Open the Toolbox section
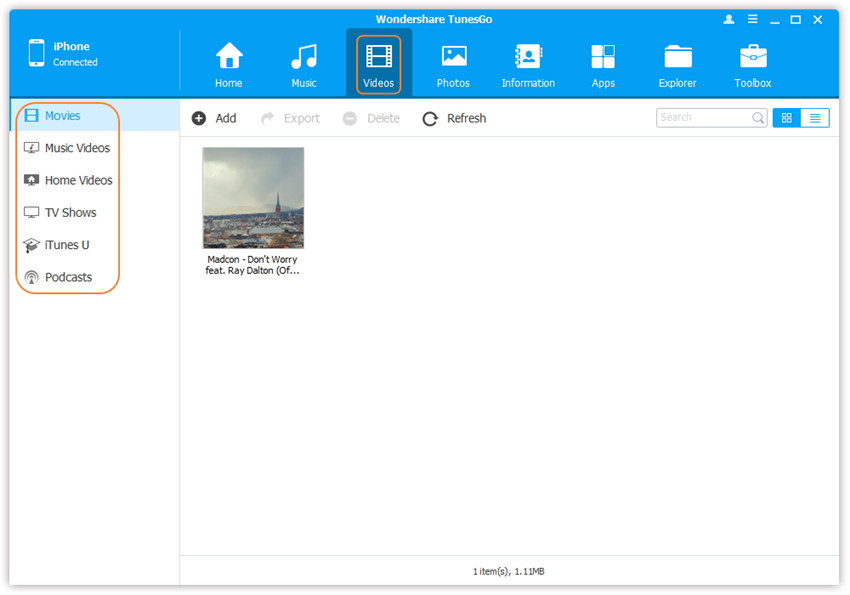 click(x=753, y=64)
